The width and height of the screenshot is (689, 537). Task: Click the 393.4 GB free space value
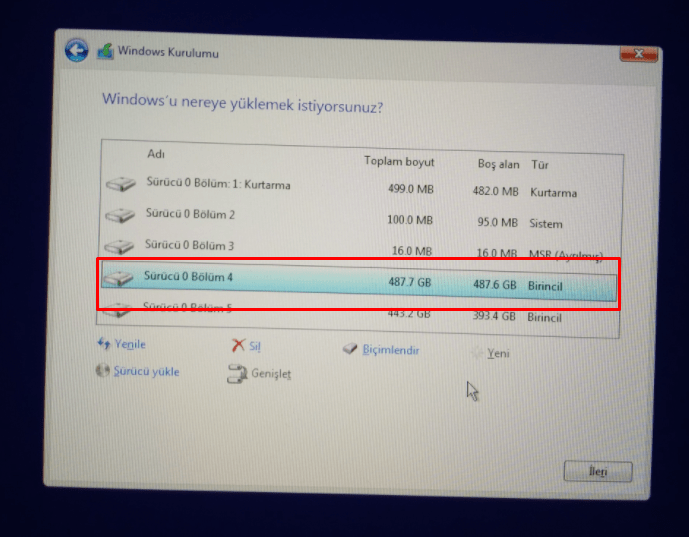click(494, 316)
